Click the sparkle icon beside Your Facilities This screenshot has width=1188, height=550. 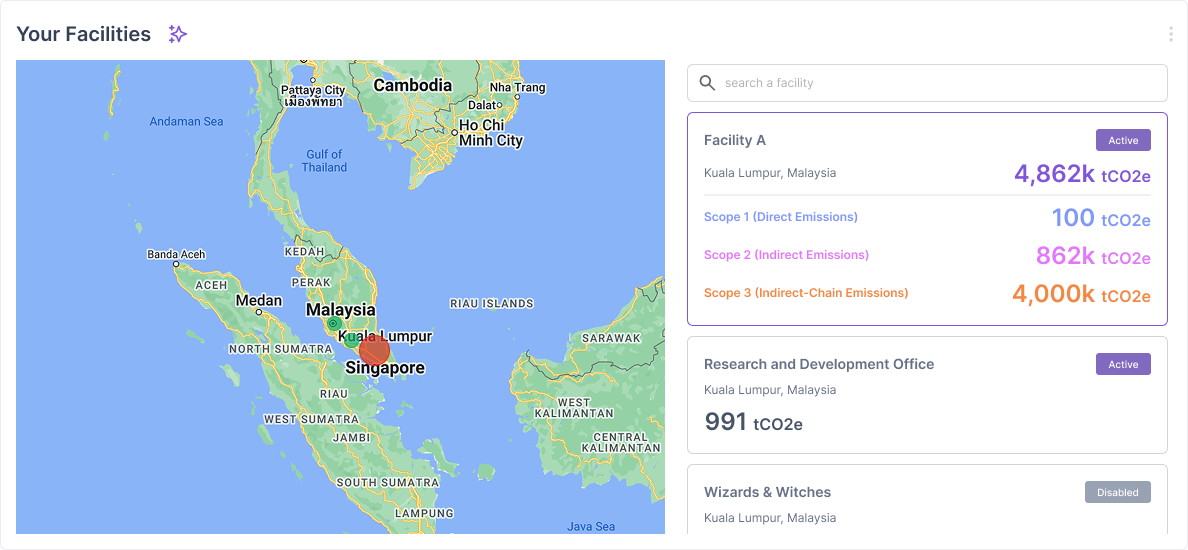[x=177, y=34]
